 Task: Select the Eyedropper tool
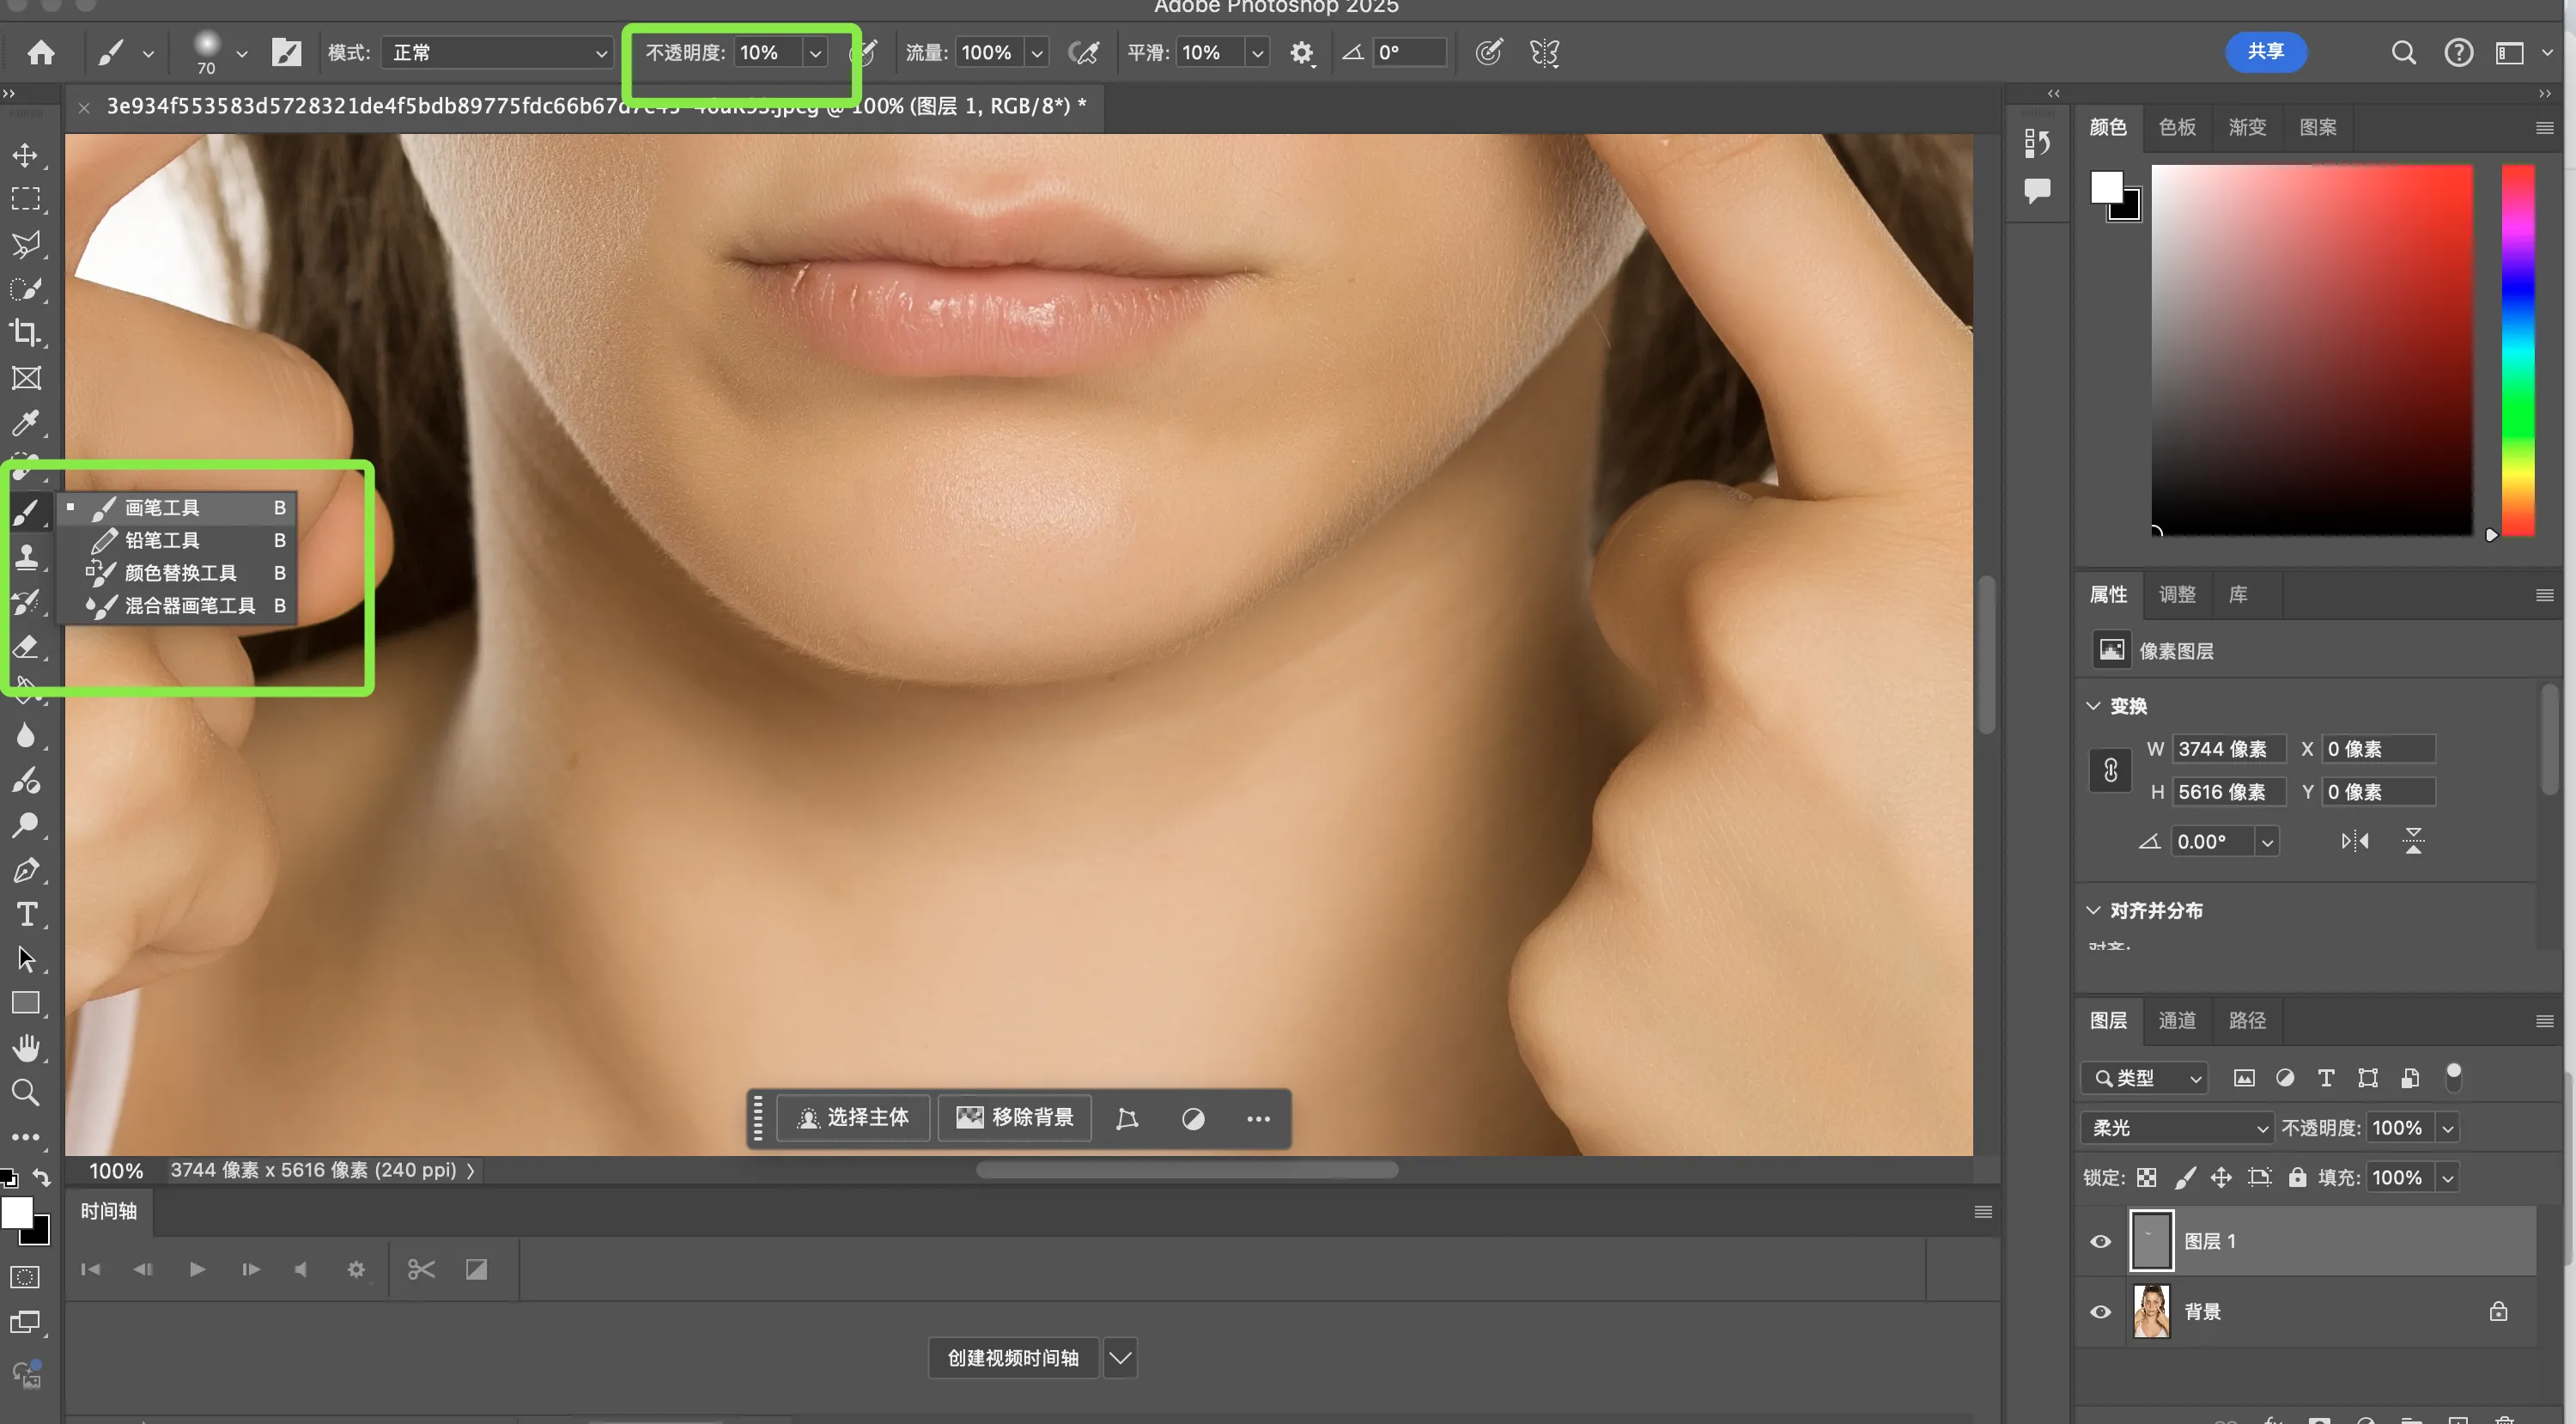[26, 422]
